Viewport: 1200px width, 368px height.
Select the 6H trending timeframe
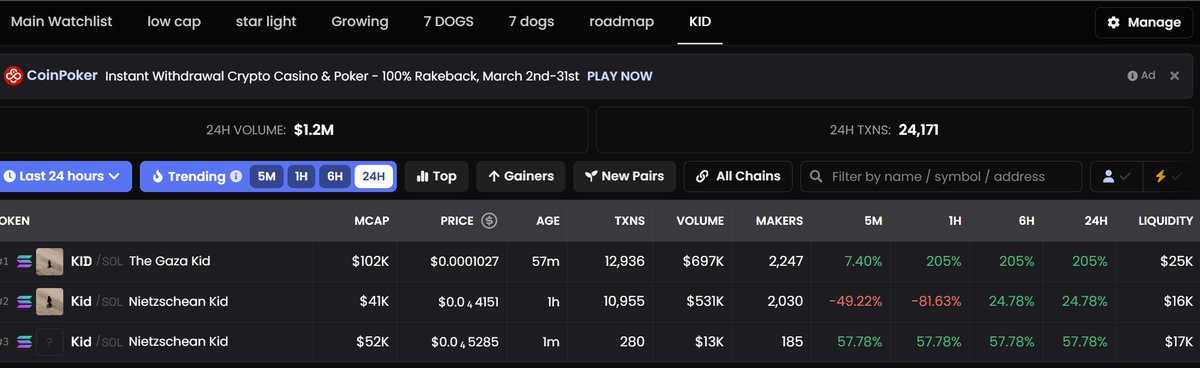point(335,177)
